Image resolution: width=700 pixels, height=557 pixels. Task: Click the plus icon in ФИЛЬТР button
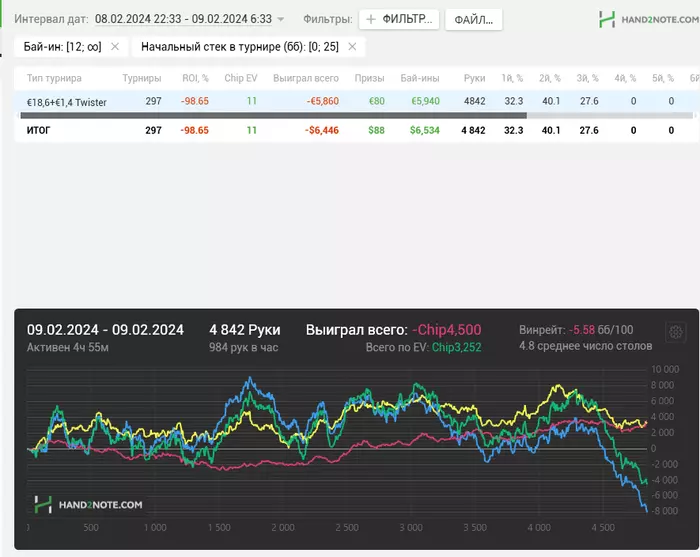coord(371,19)
